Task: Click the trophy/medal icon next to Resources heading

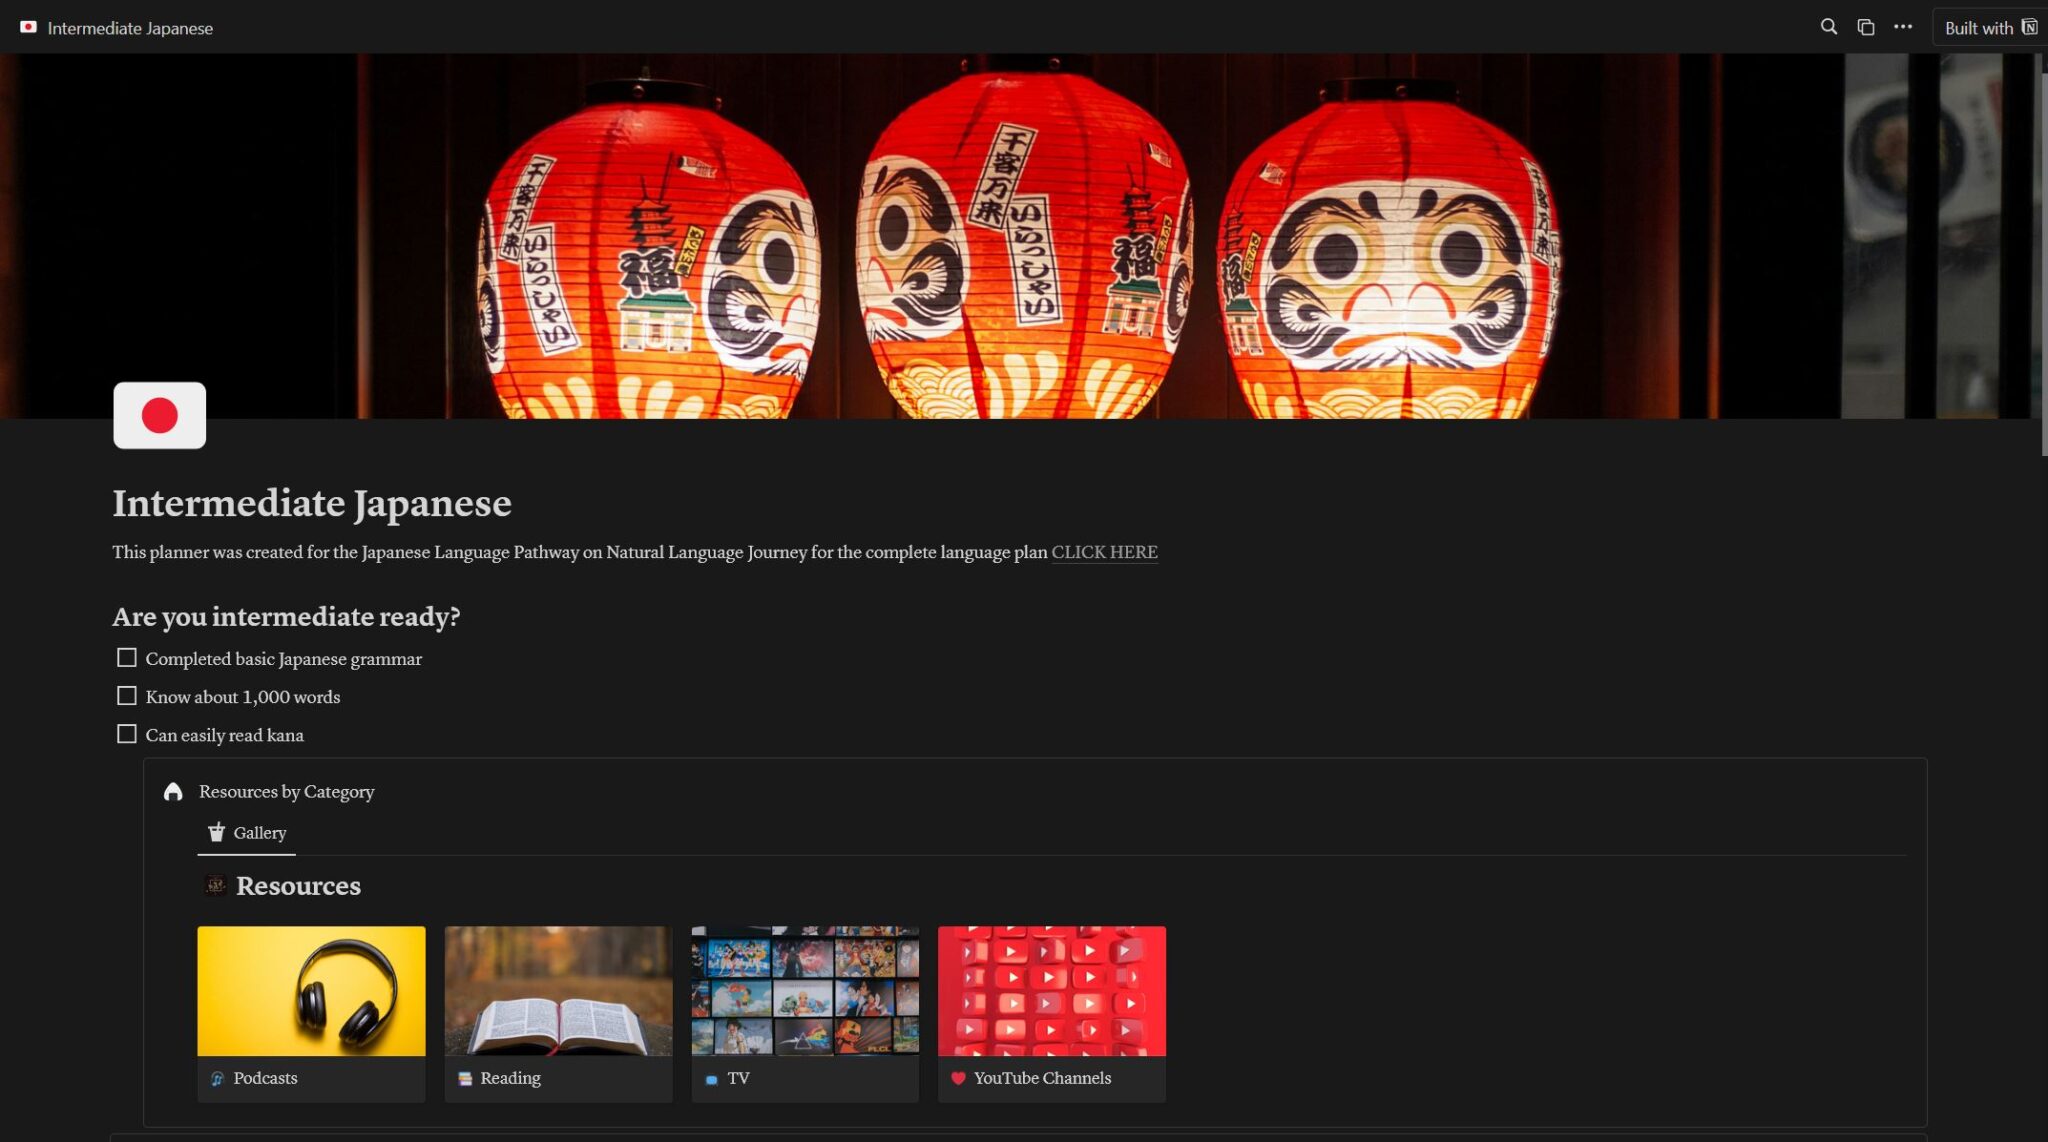Action: [x=215, y=885]
